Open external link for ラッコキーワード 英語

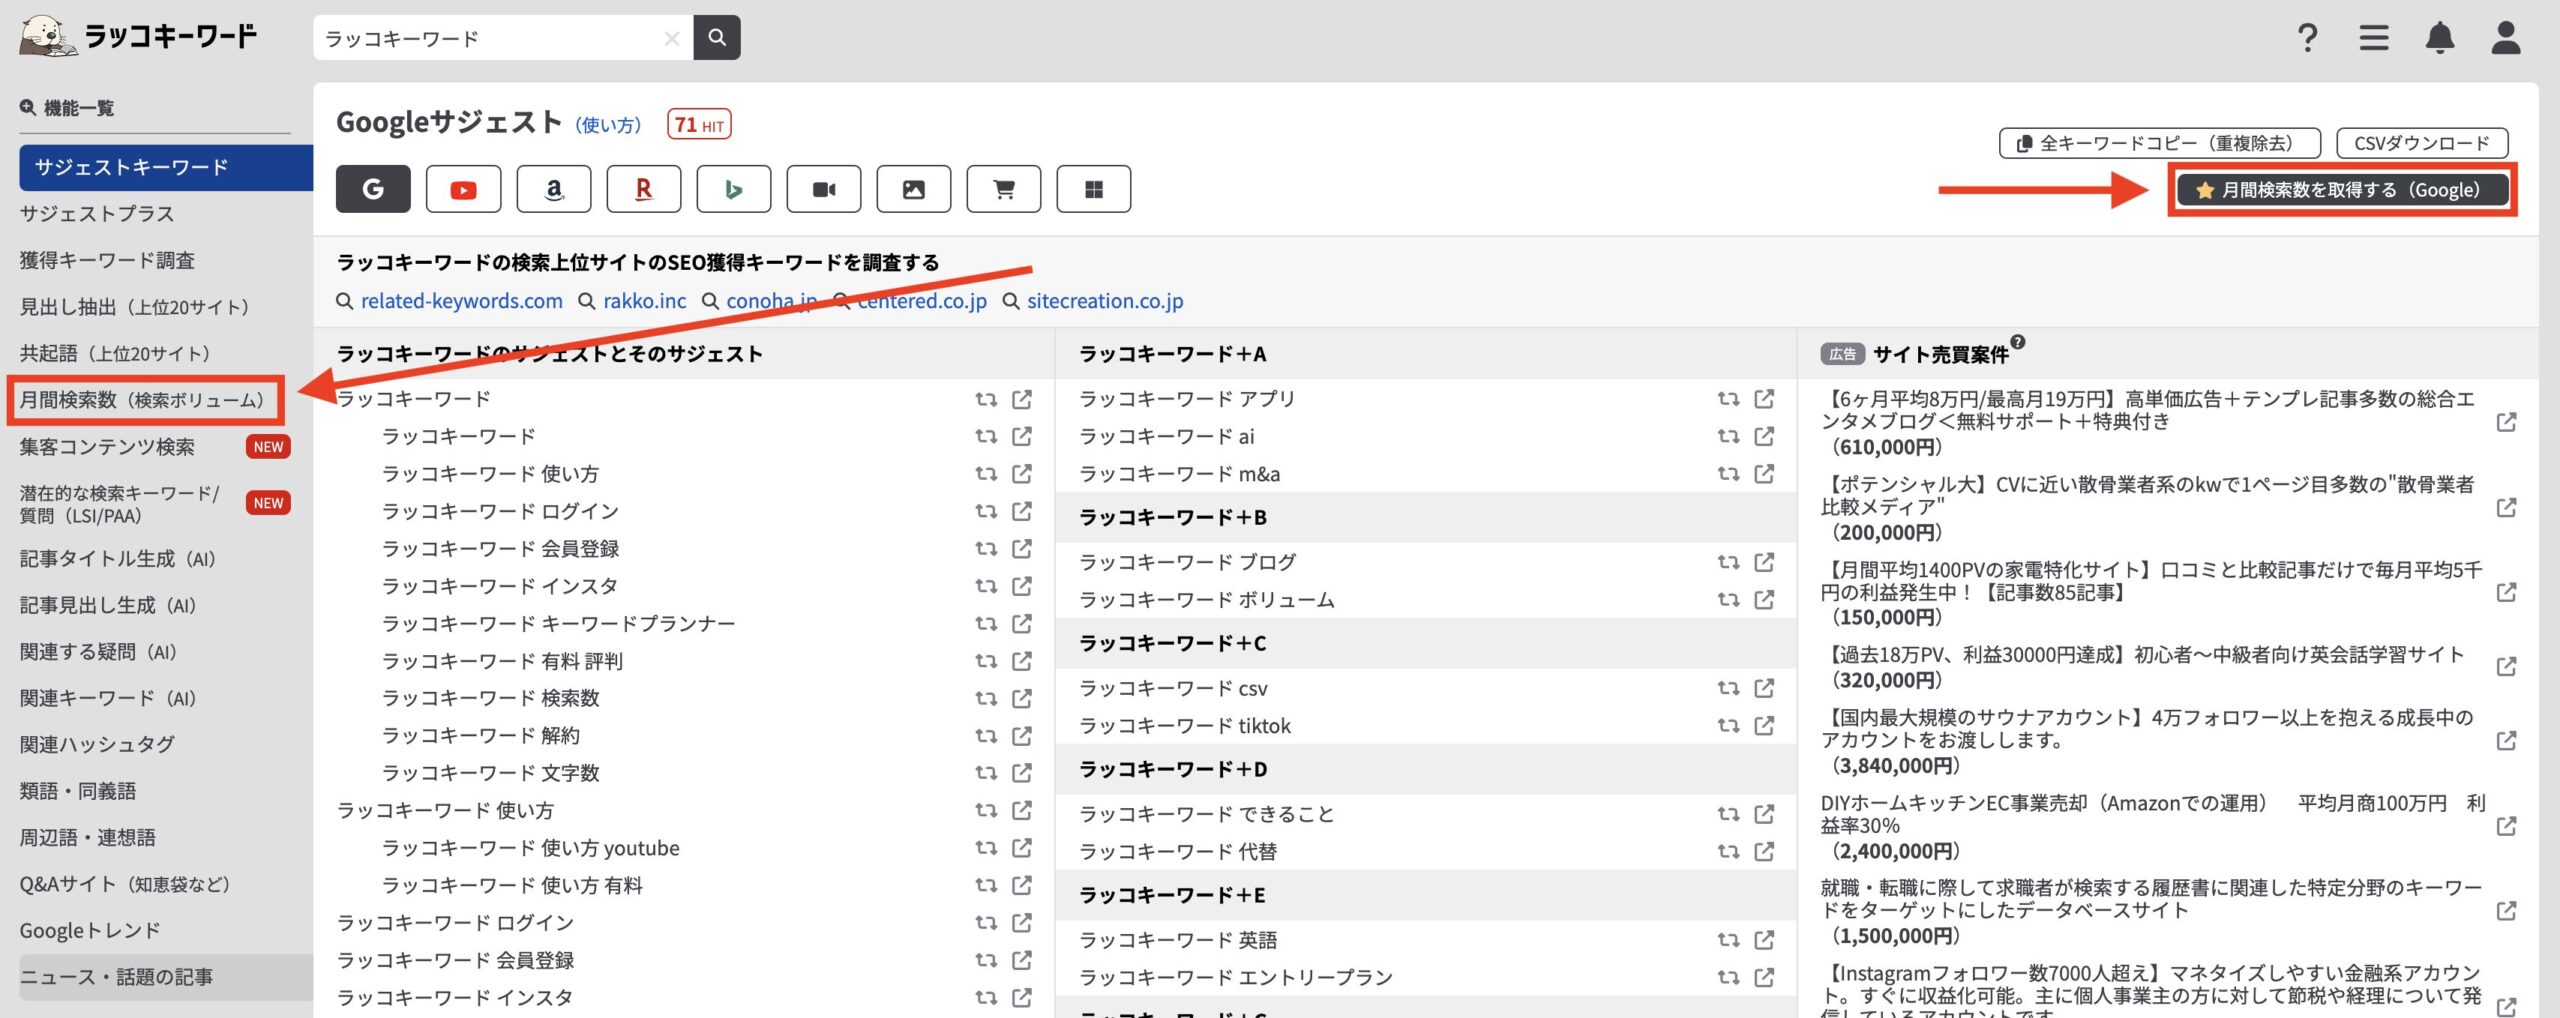(x=1764, y=940)
